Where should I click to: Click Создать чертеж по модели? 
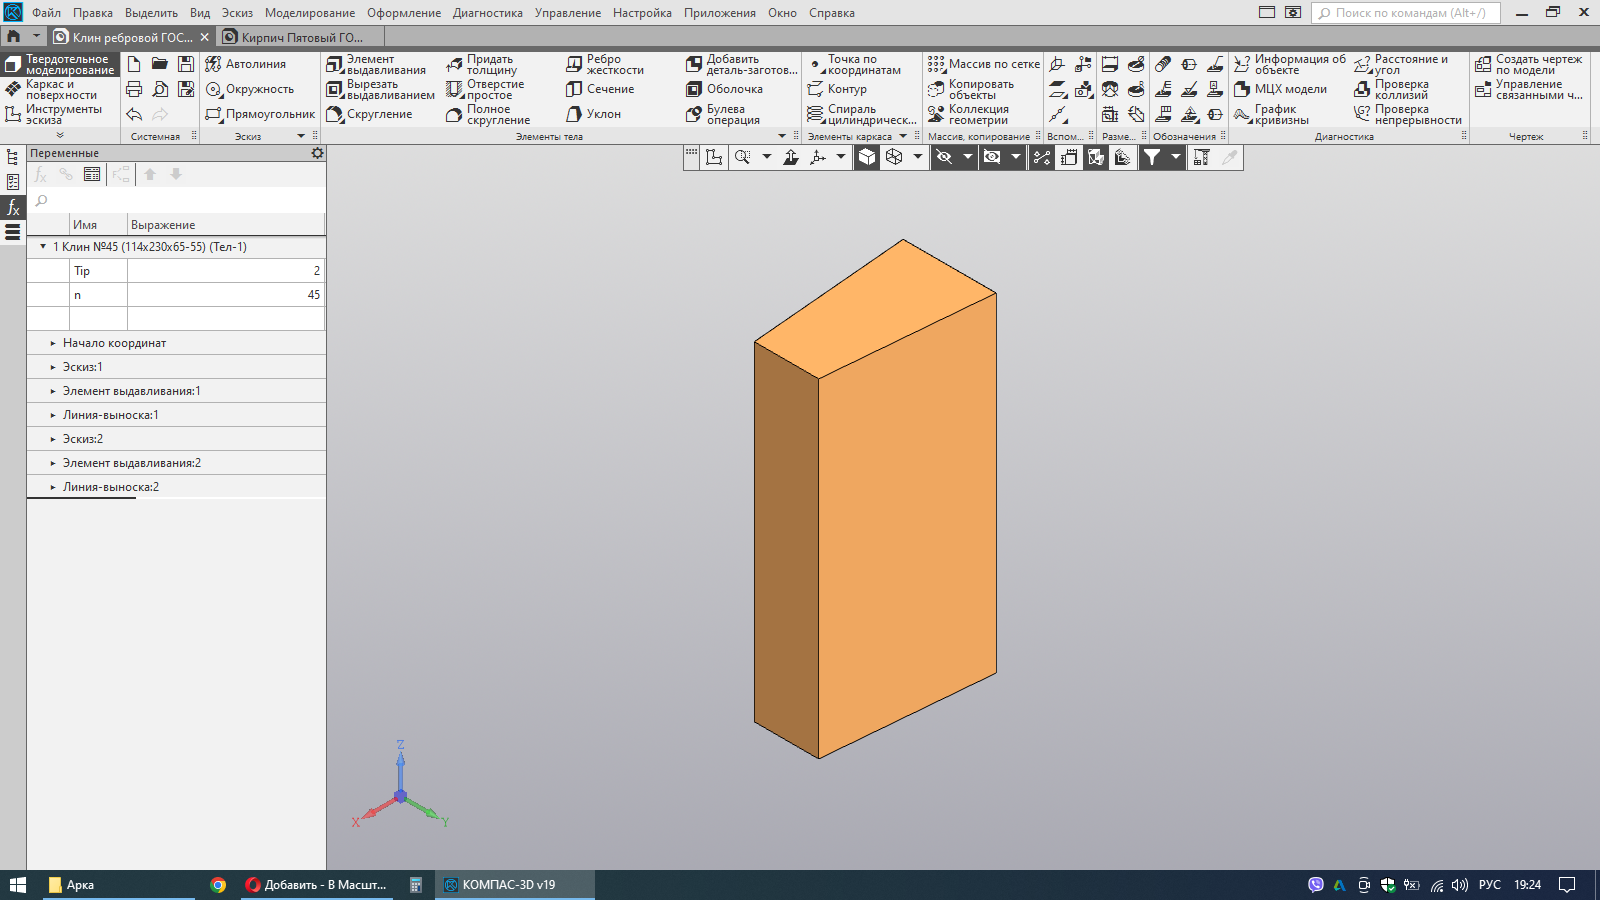point(1529,64)
